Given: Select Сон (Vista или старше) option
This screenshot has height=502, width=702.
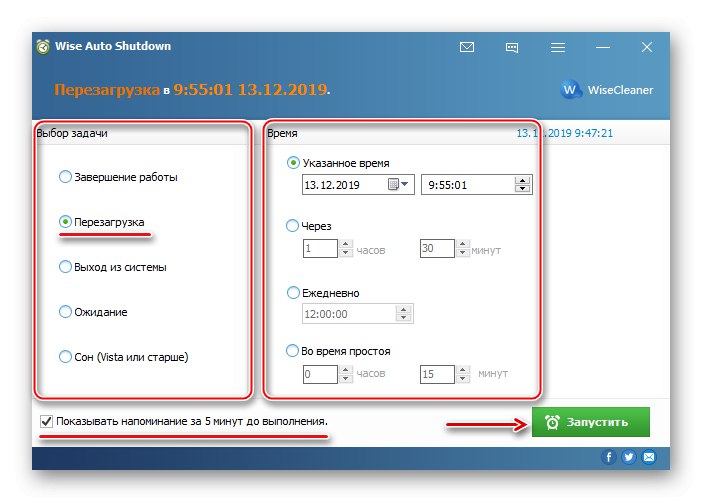Looking at the screenshot, I should (x=124, y=357).
